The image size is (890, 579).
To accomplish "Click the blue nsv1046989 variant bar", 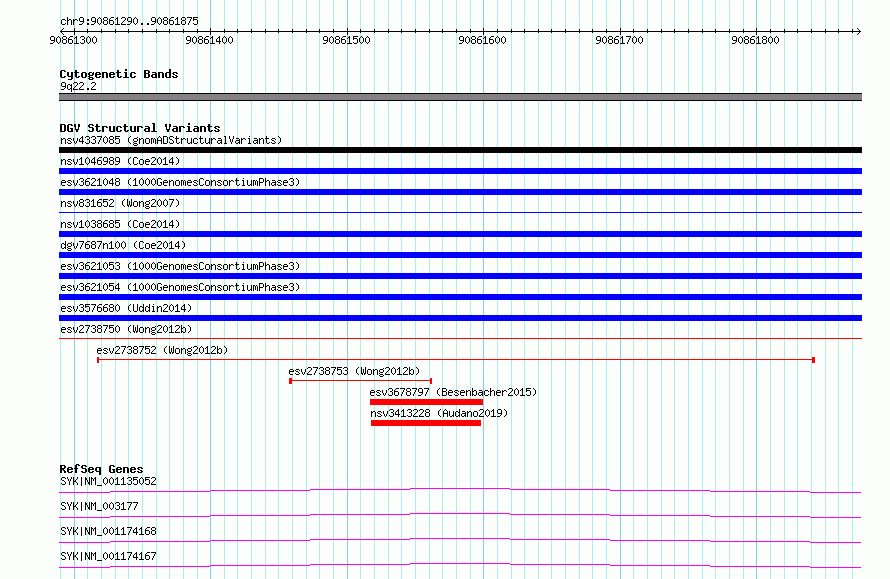I will point(460,171).
